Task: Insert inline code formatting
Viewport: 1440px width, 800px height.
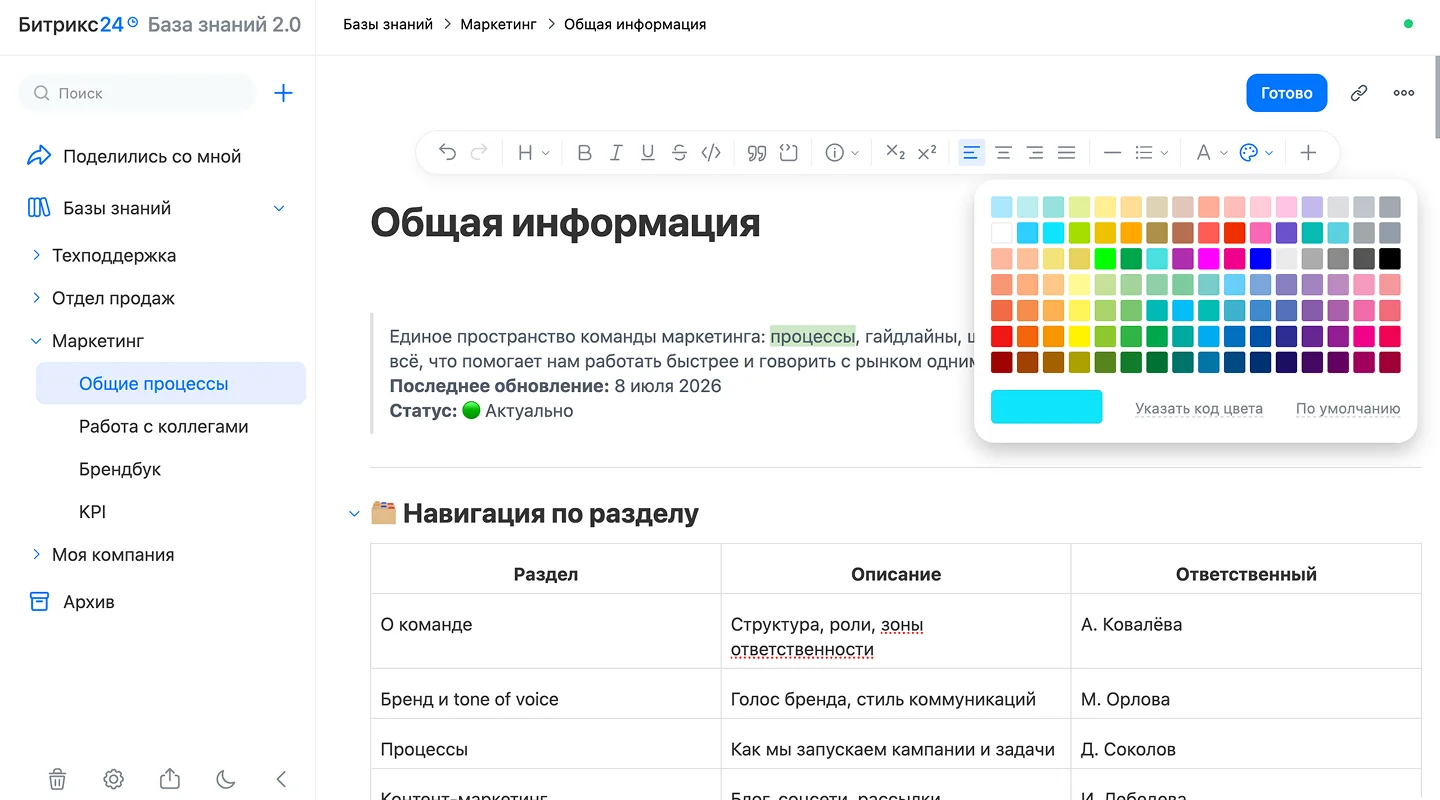Action: pos(711,153)
